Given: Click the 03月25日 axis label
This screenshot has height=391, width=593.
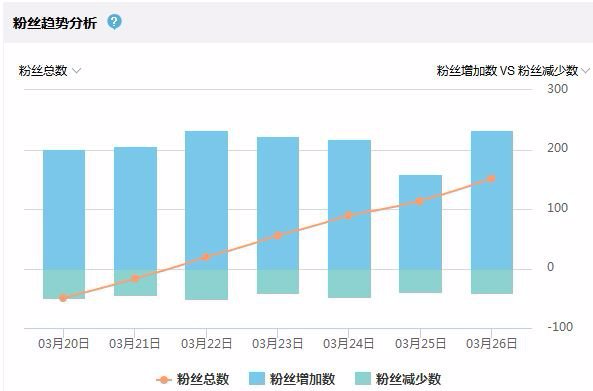Looking at the screenshot, I should coord(421,343).
